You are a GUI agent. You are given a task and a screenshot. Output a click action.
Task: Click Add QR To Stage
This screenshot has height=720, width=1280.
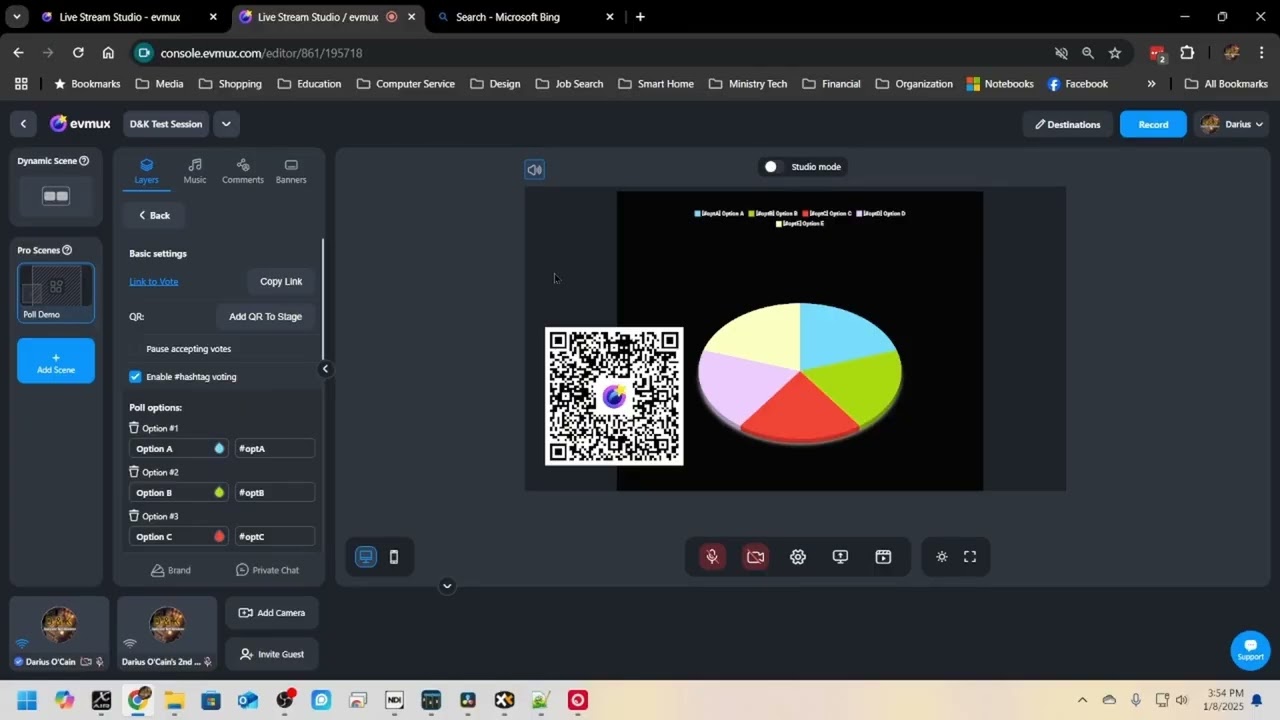pyautogui.click(x=265, y=317)
